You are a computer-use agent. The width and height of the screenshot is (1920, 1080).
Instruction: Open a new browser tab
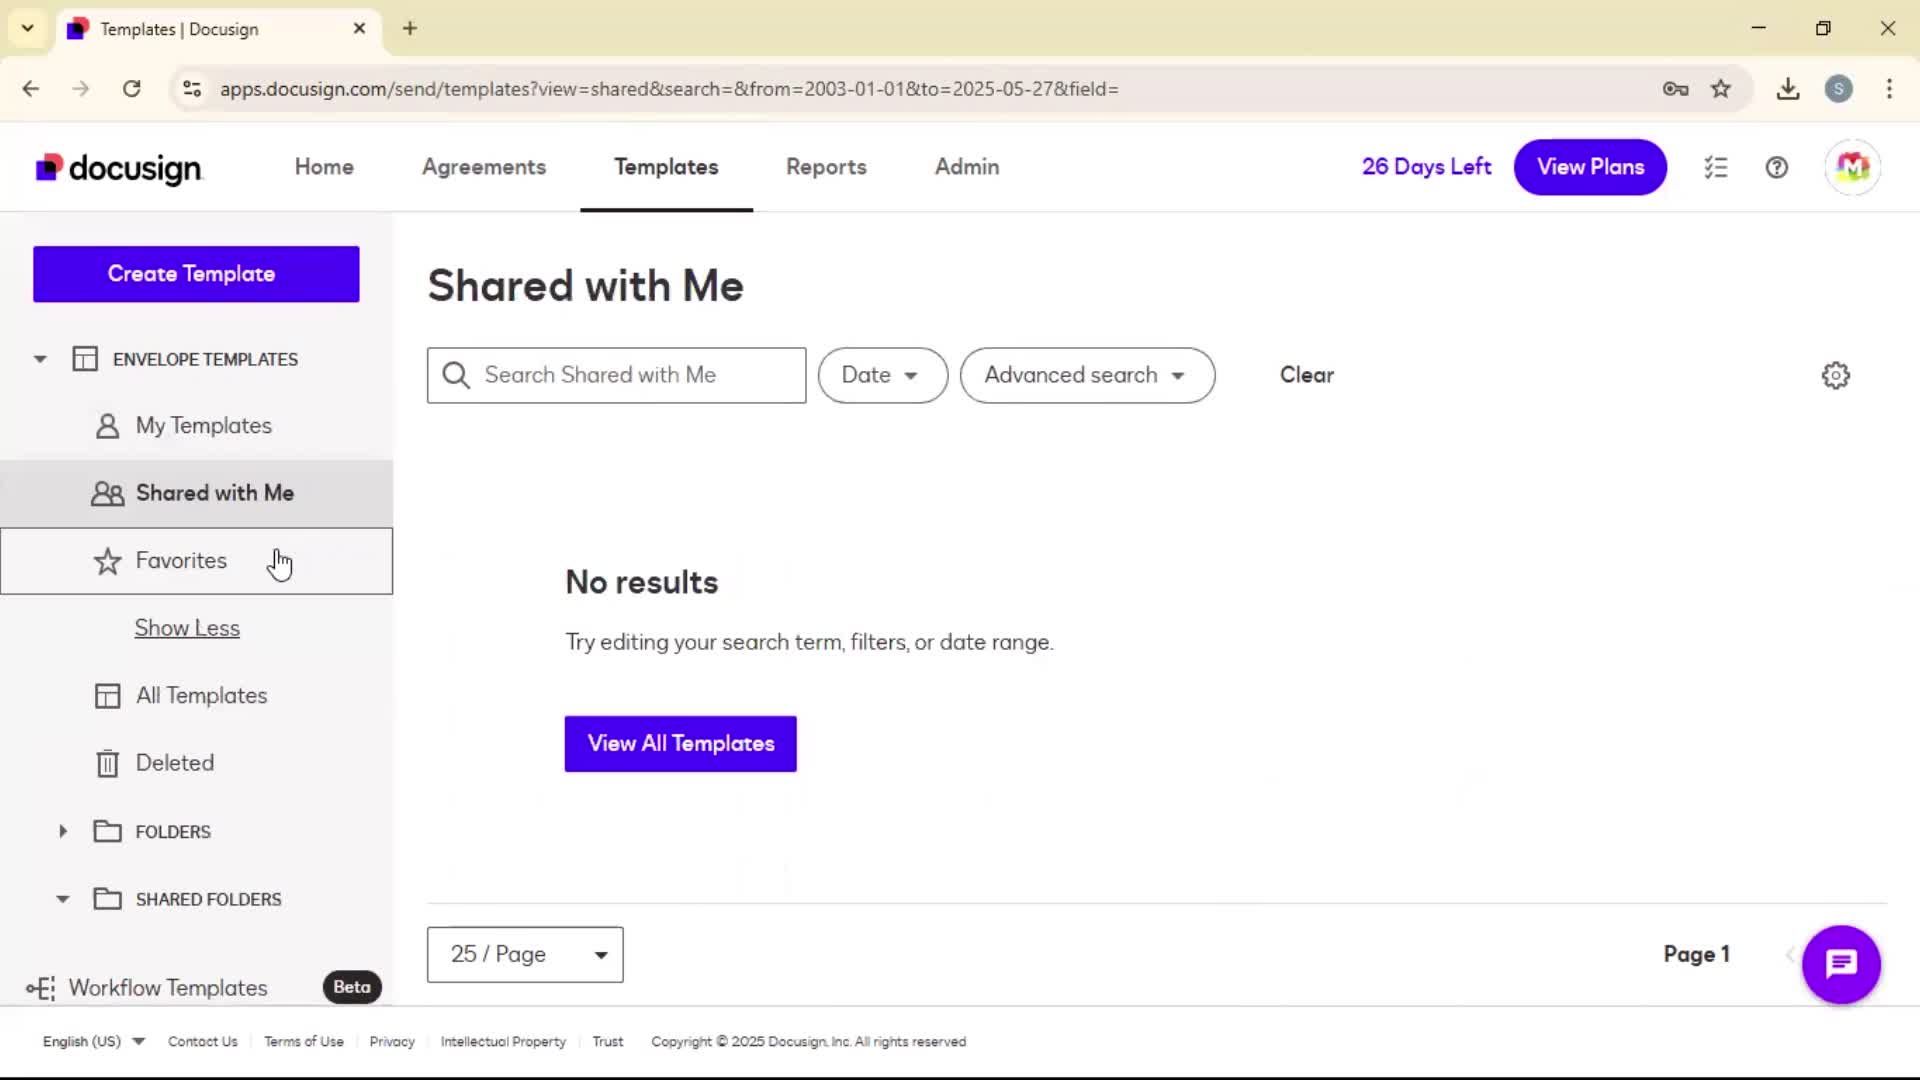click(x=409, y=28)
